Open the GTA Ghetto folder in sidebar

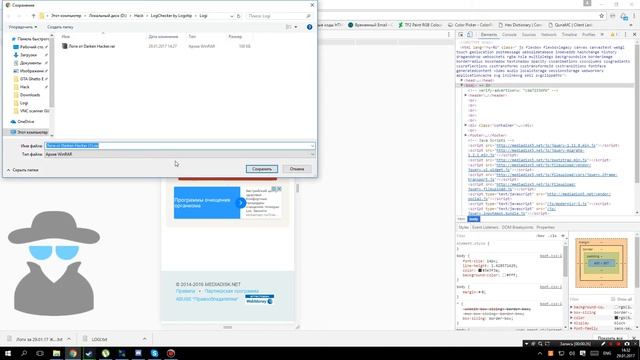31,79
